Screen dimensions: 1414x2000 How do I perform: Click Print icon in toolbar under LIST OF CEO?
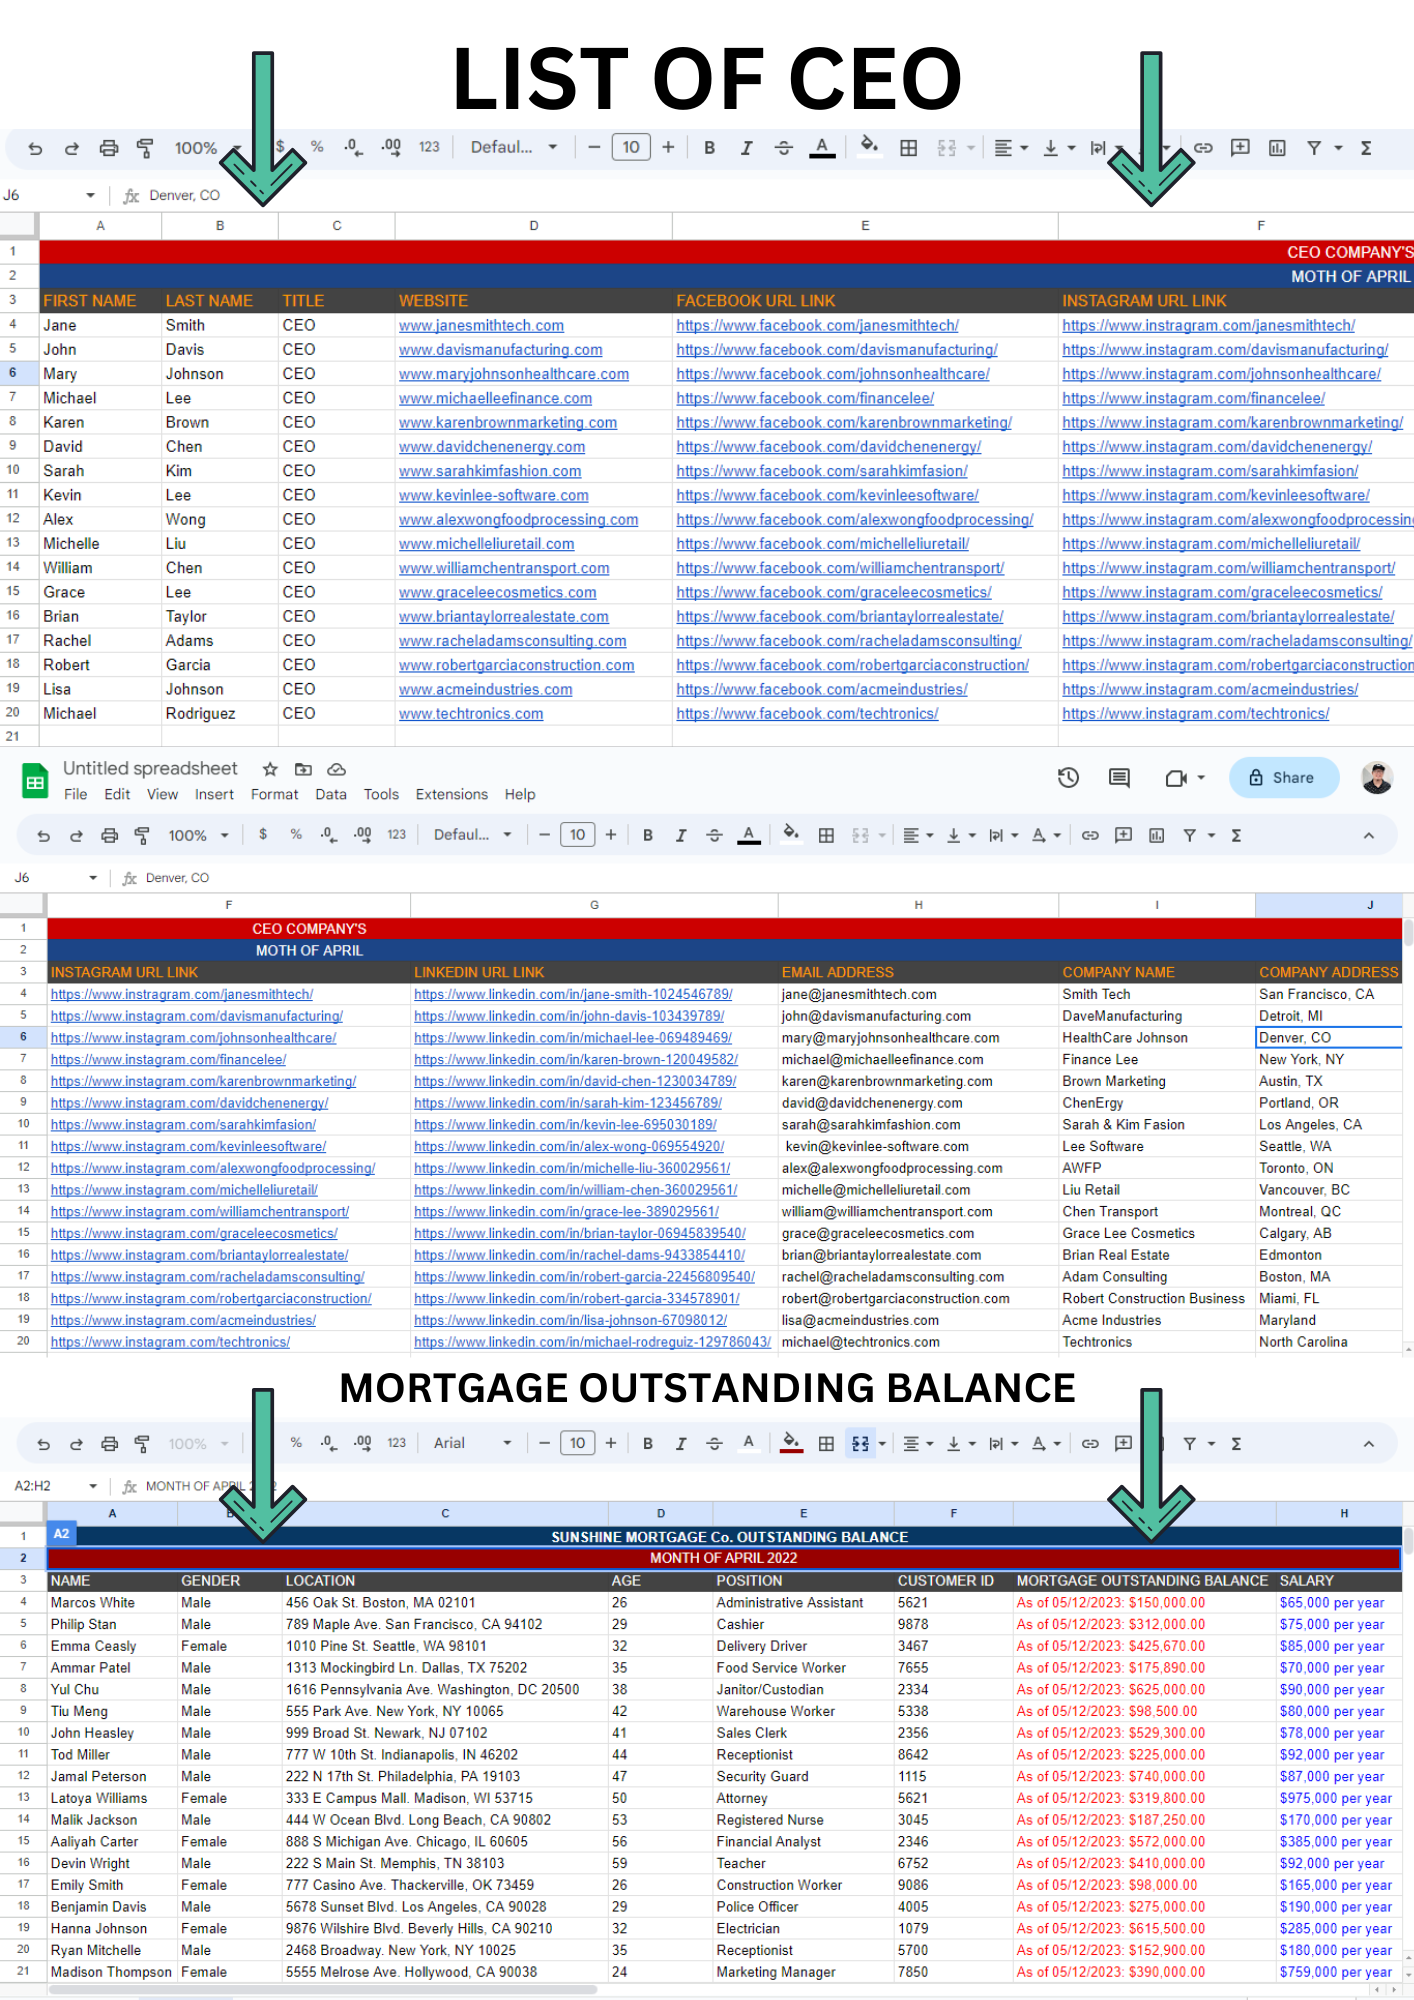[108, 148]
